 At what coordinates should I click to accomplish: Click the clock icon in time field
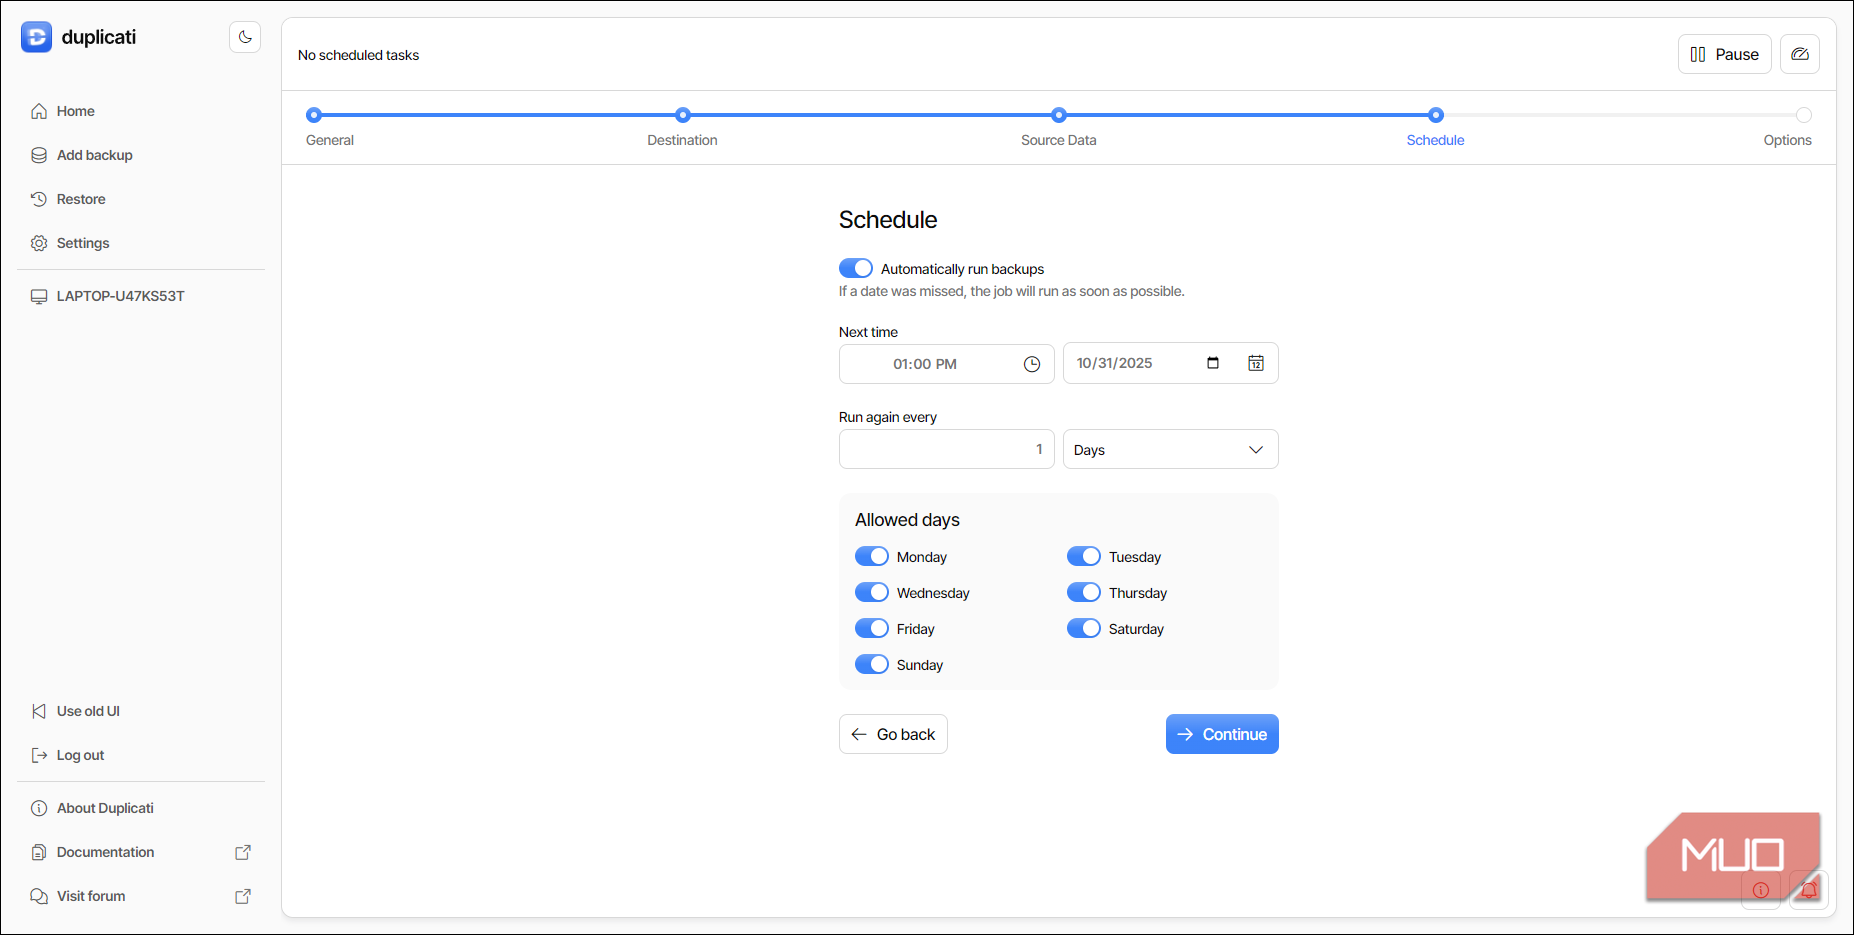click(1032, 364)
